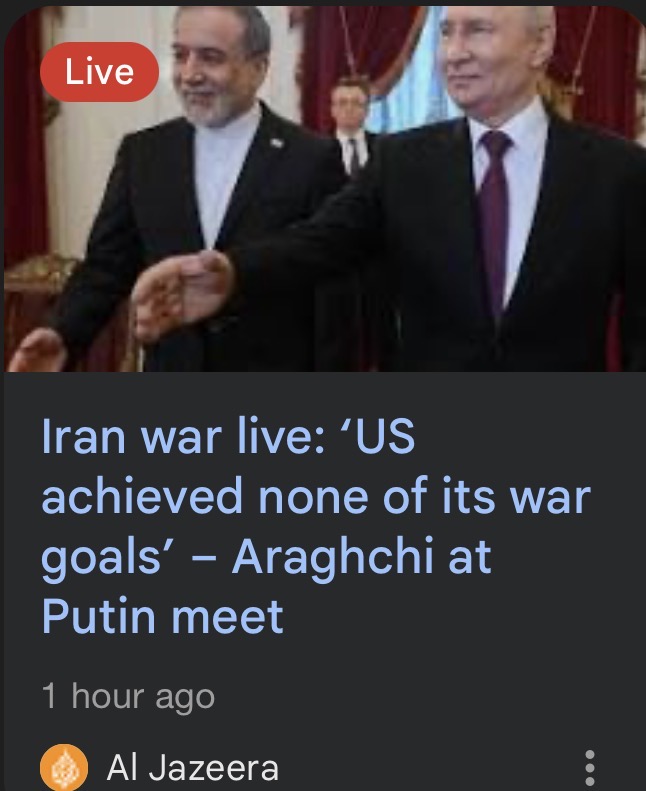Image resolution: width=646 pixels, height=791 pixels.
Task: Click the word 'goals' in the headline
Action: pos(100,558)
